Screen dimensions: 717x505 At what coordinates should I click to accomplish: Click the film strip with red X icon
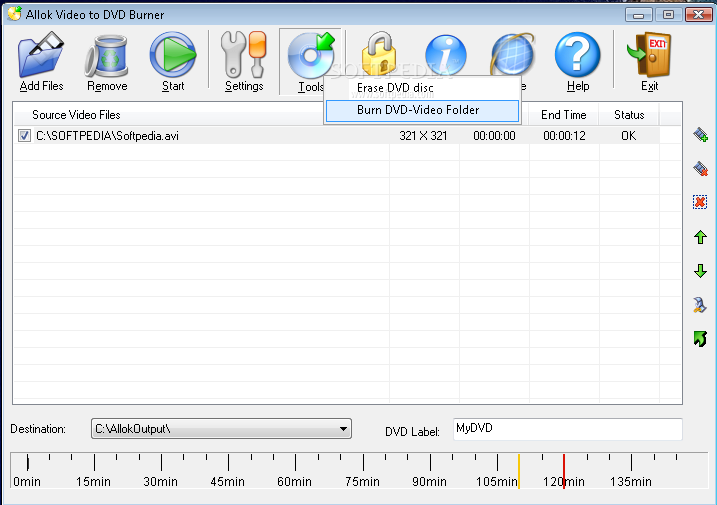point(700,168)
